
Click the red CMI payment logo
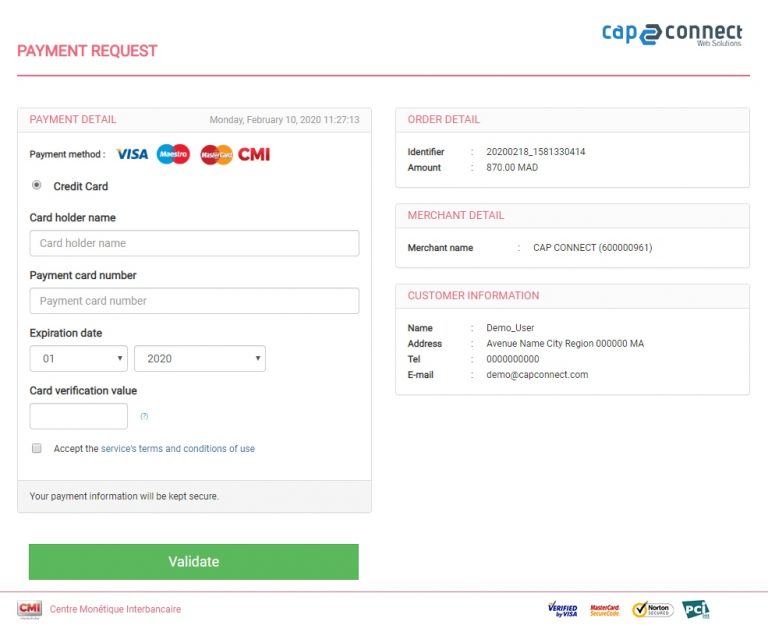(x=254, y=154)
